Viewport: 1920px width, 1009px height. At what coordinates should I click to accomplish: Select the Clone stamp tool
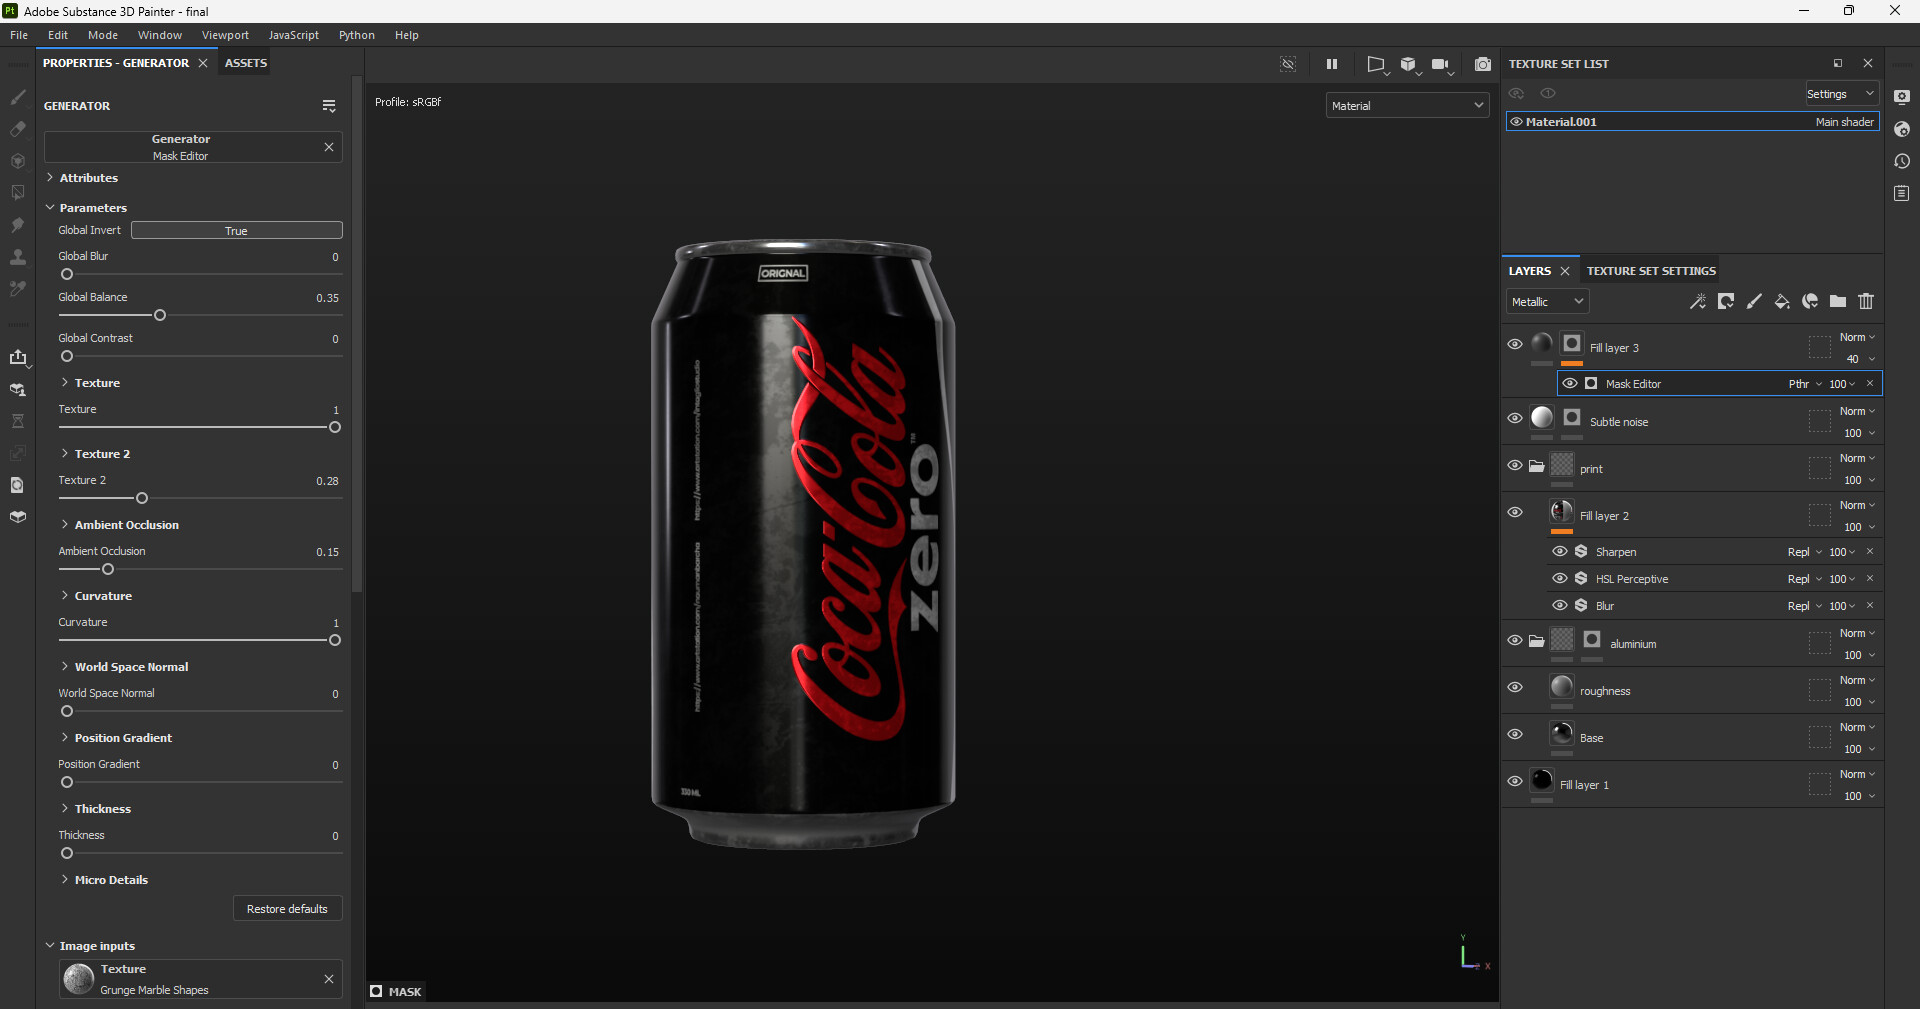(x=17, y=258)
